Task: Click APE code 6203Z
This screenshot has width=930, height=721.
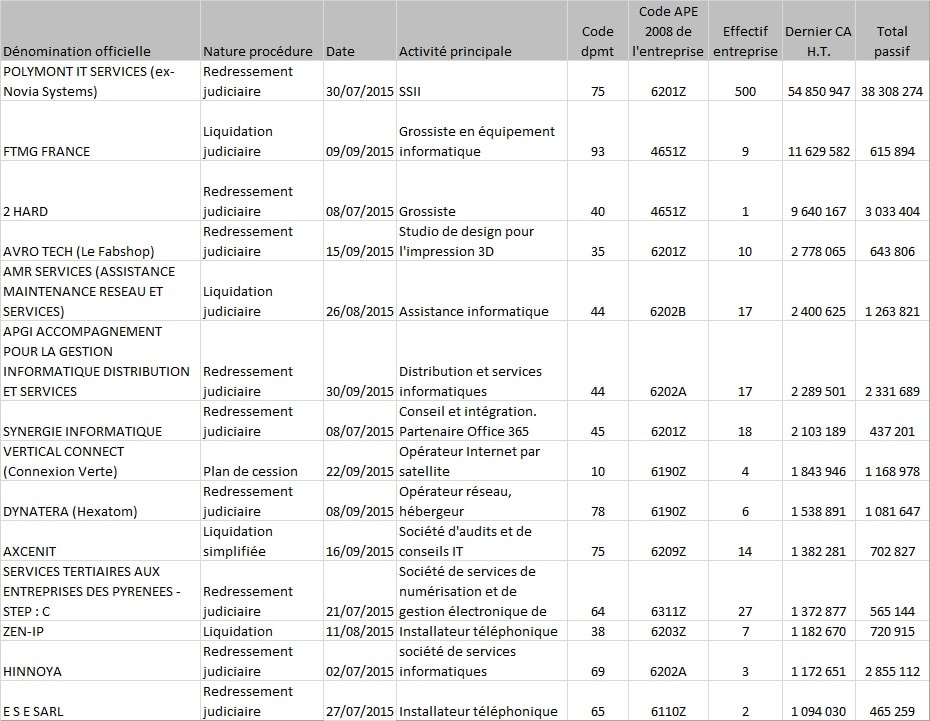Action: tap(668, 631)
